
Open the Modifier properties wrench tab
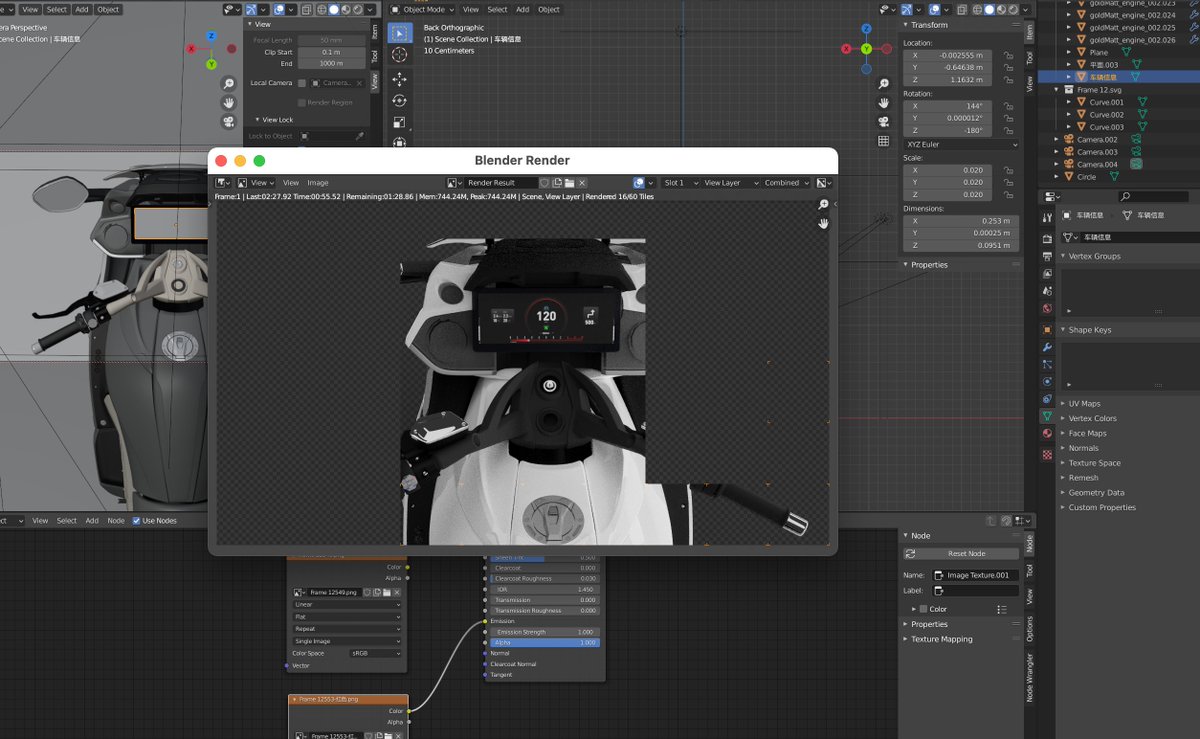[x=1047, y=347]
